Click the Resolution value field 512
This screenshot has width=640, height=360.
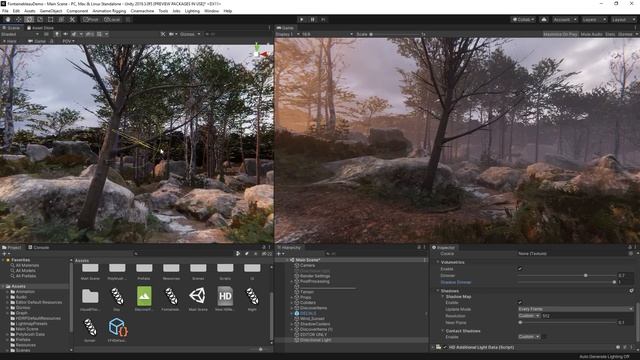pos(588,316)
